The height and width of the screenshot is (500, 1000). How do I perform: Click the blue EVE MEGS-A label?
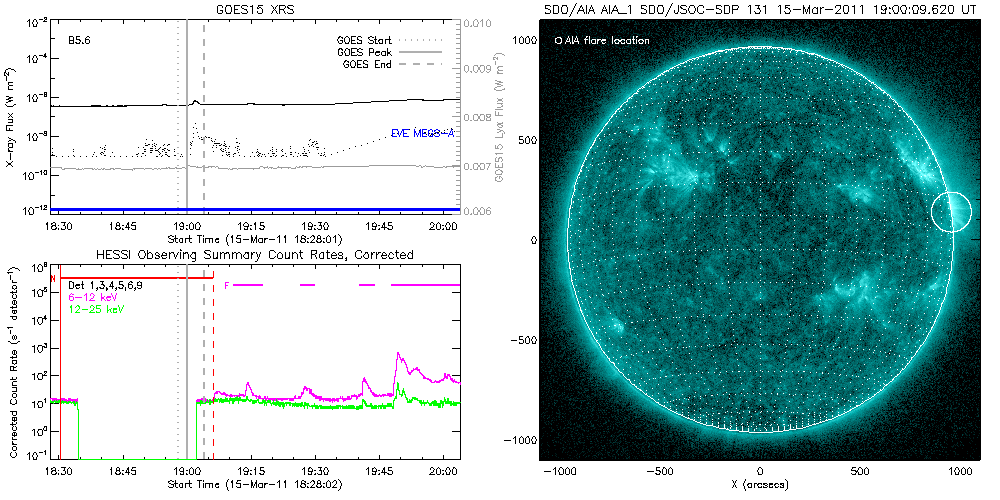pos(421,134)
